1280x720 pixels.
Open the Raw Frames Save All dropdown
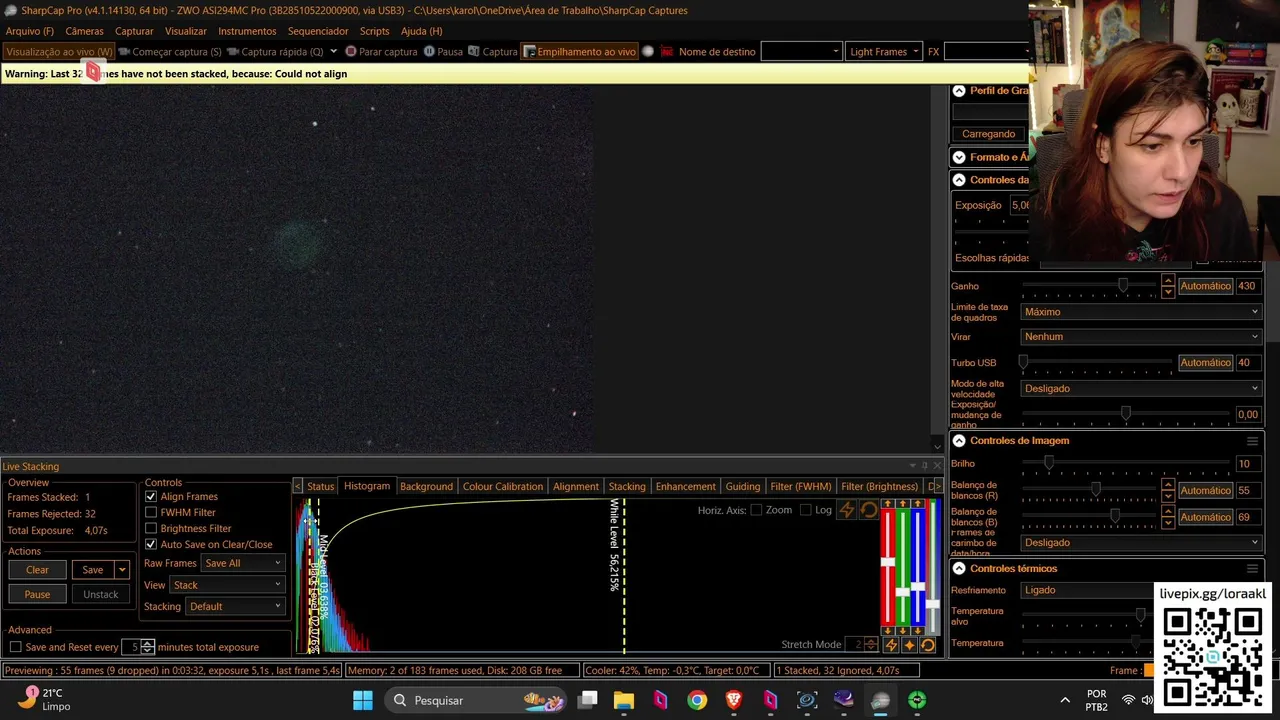click(x=243, y=564)
